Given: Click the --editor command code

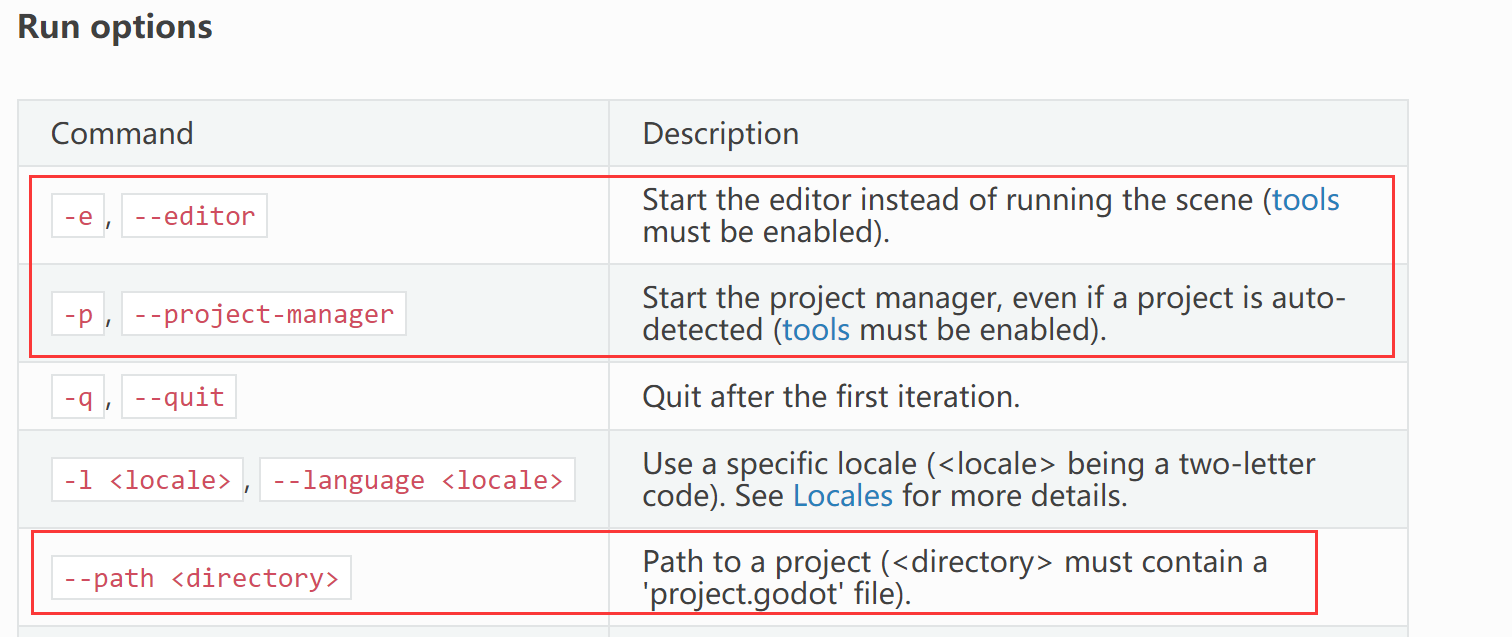Looking at the screenshot, I should coord(194,216).
